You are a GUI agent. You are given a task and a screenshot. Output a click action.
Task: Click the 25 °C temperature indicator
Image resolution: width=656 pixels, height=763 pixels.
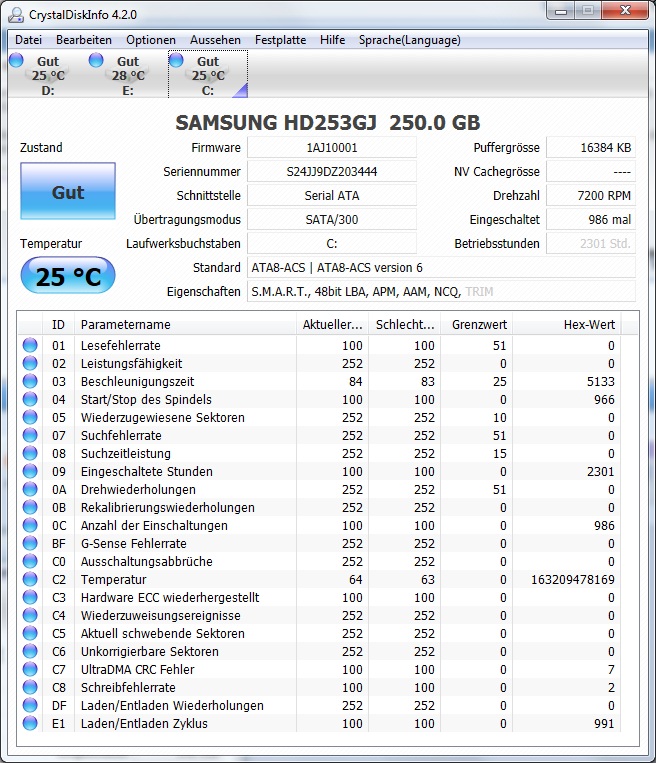68,276
